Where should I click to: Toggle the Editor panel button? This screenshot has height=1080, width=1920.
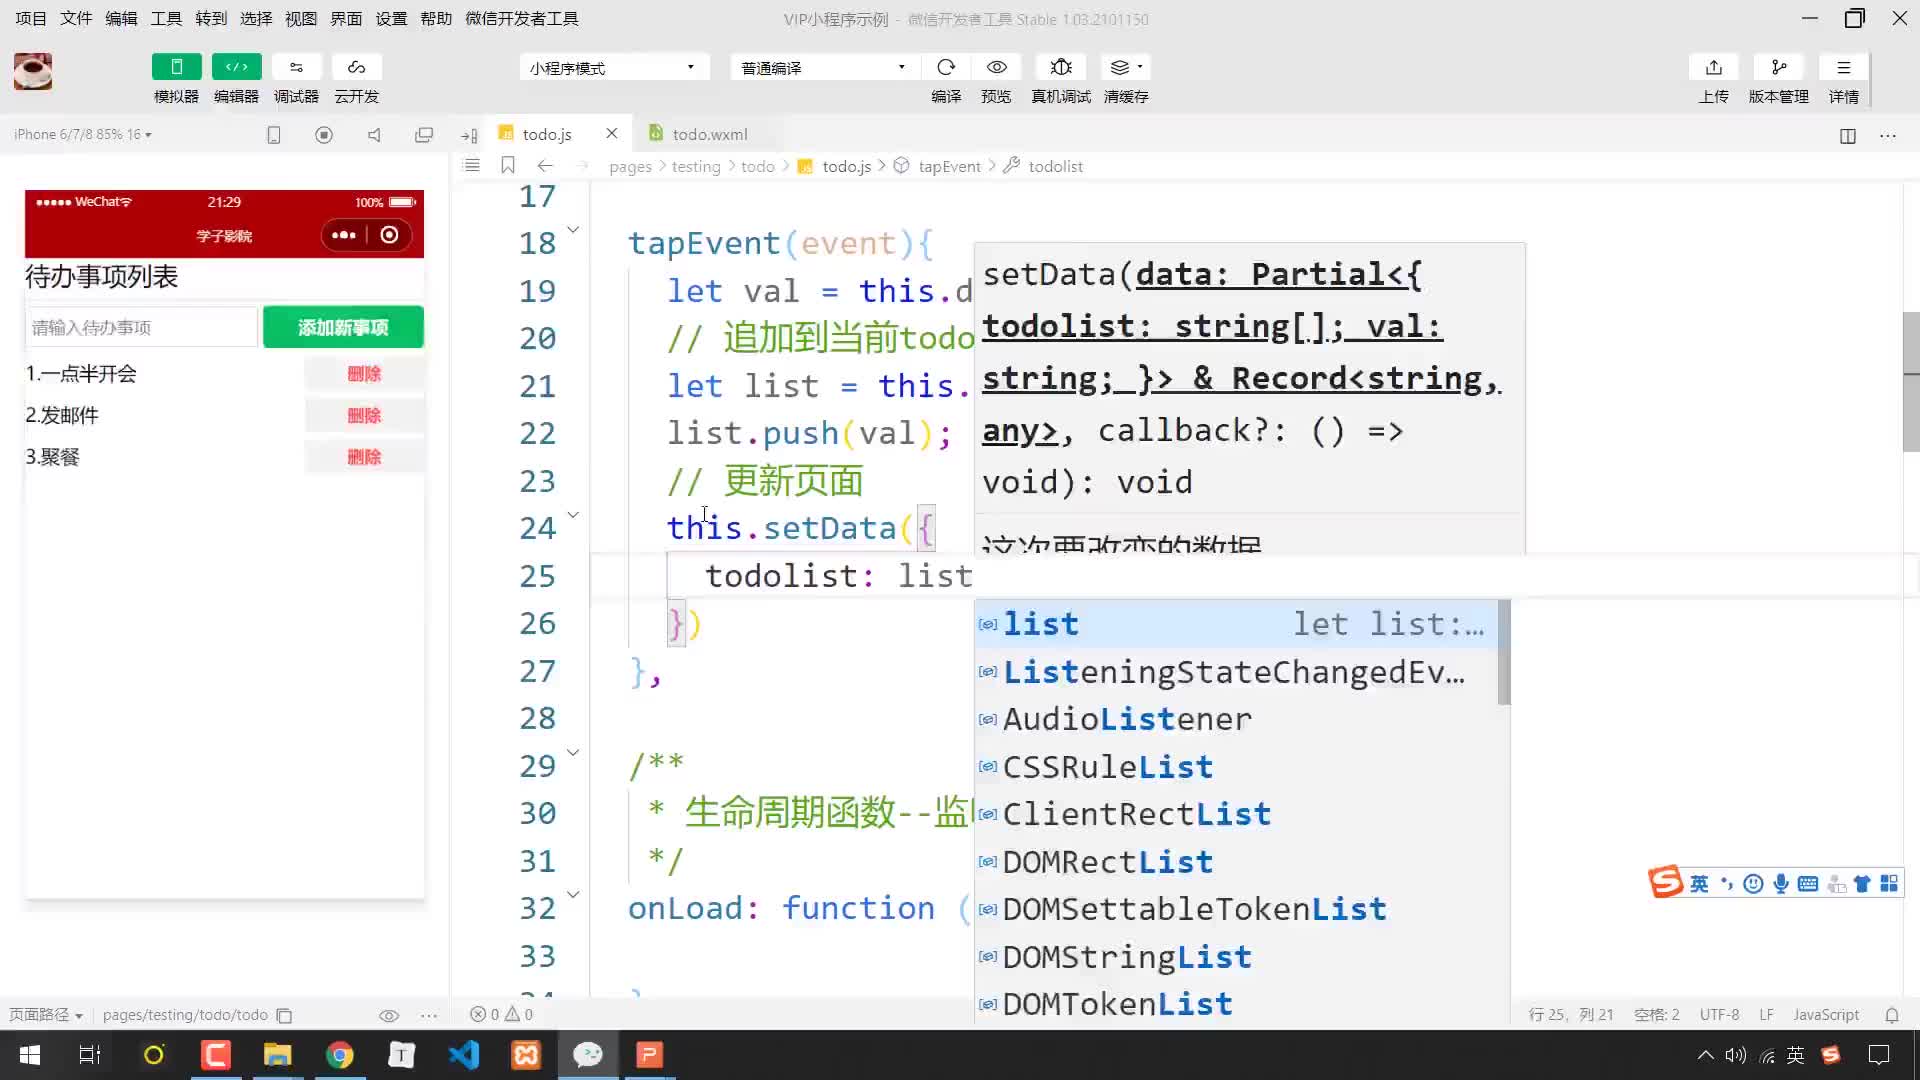pos(236,67)
